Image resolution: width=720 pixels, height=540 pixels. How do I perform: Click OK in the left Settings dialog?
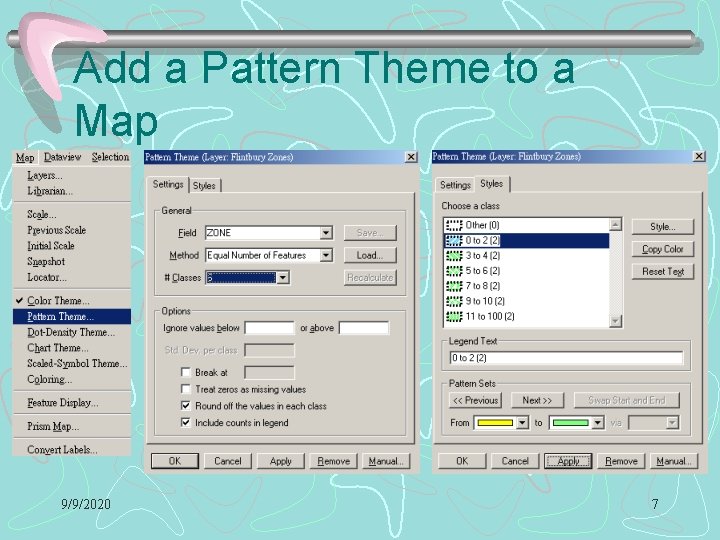click(174, 461)
